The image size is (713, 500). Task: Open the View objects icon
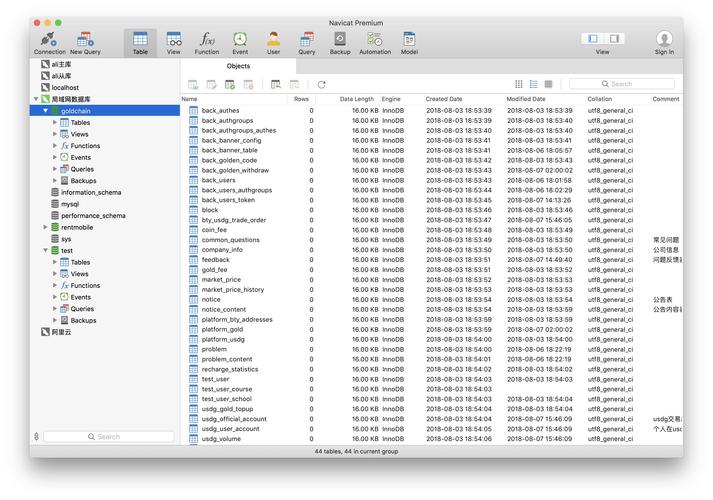(x=173, y=44)
